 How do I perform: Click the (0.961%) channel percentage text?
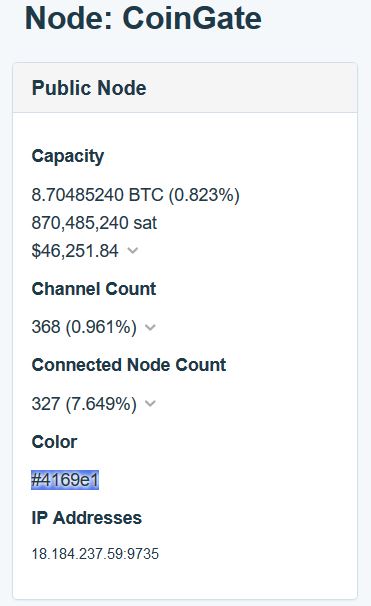point(101,327)
